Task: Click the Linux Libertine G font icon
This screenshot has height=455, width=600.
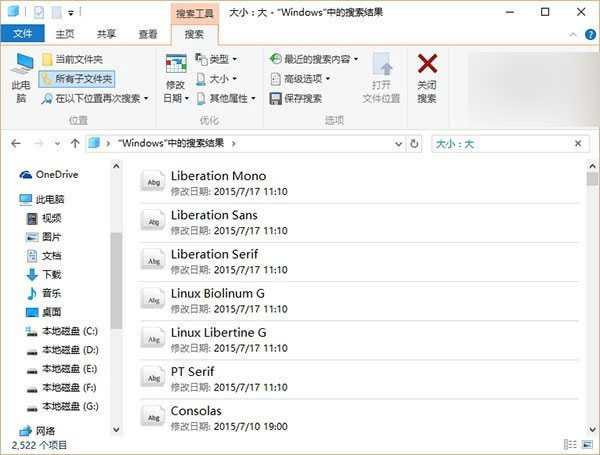Action: pos(153,339)
